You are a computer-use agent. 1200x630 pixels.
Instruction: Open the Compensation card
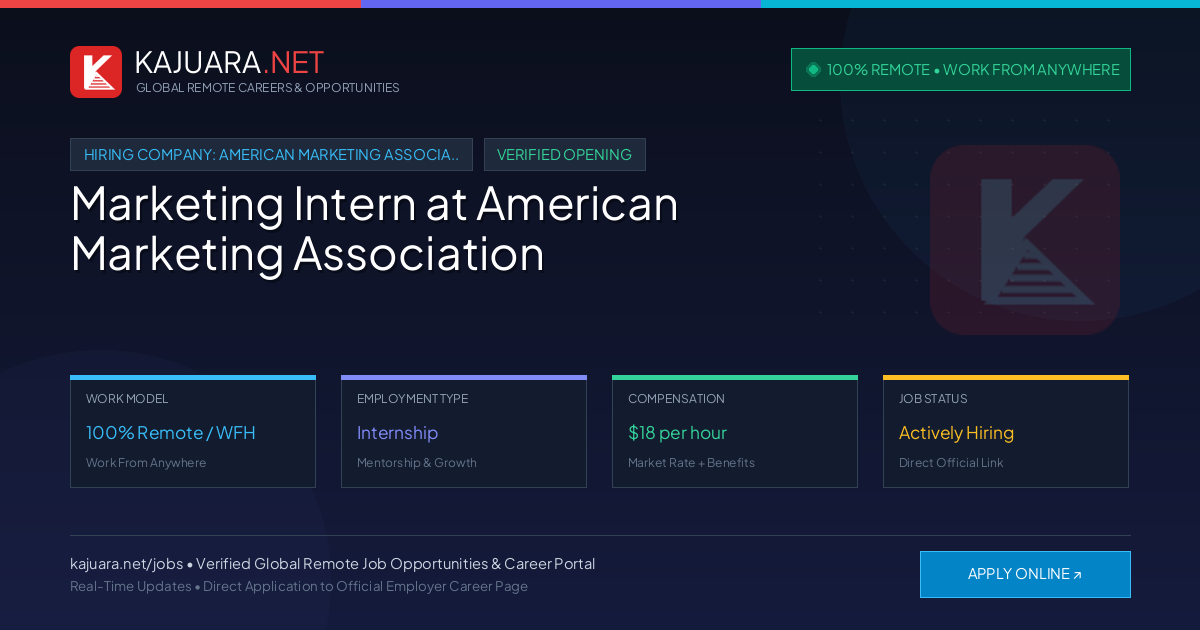735,432
